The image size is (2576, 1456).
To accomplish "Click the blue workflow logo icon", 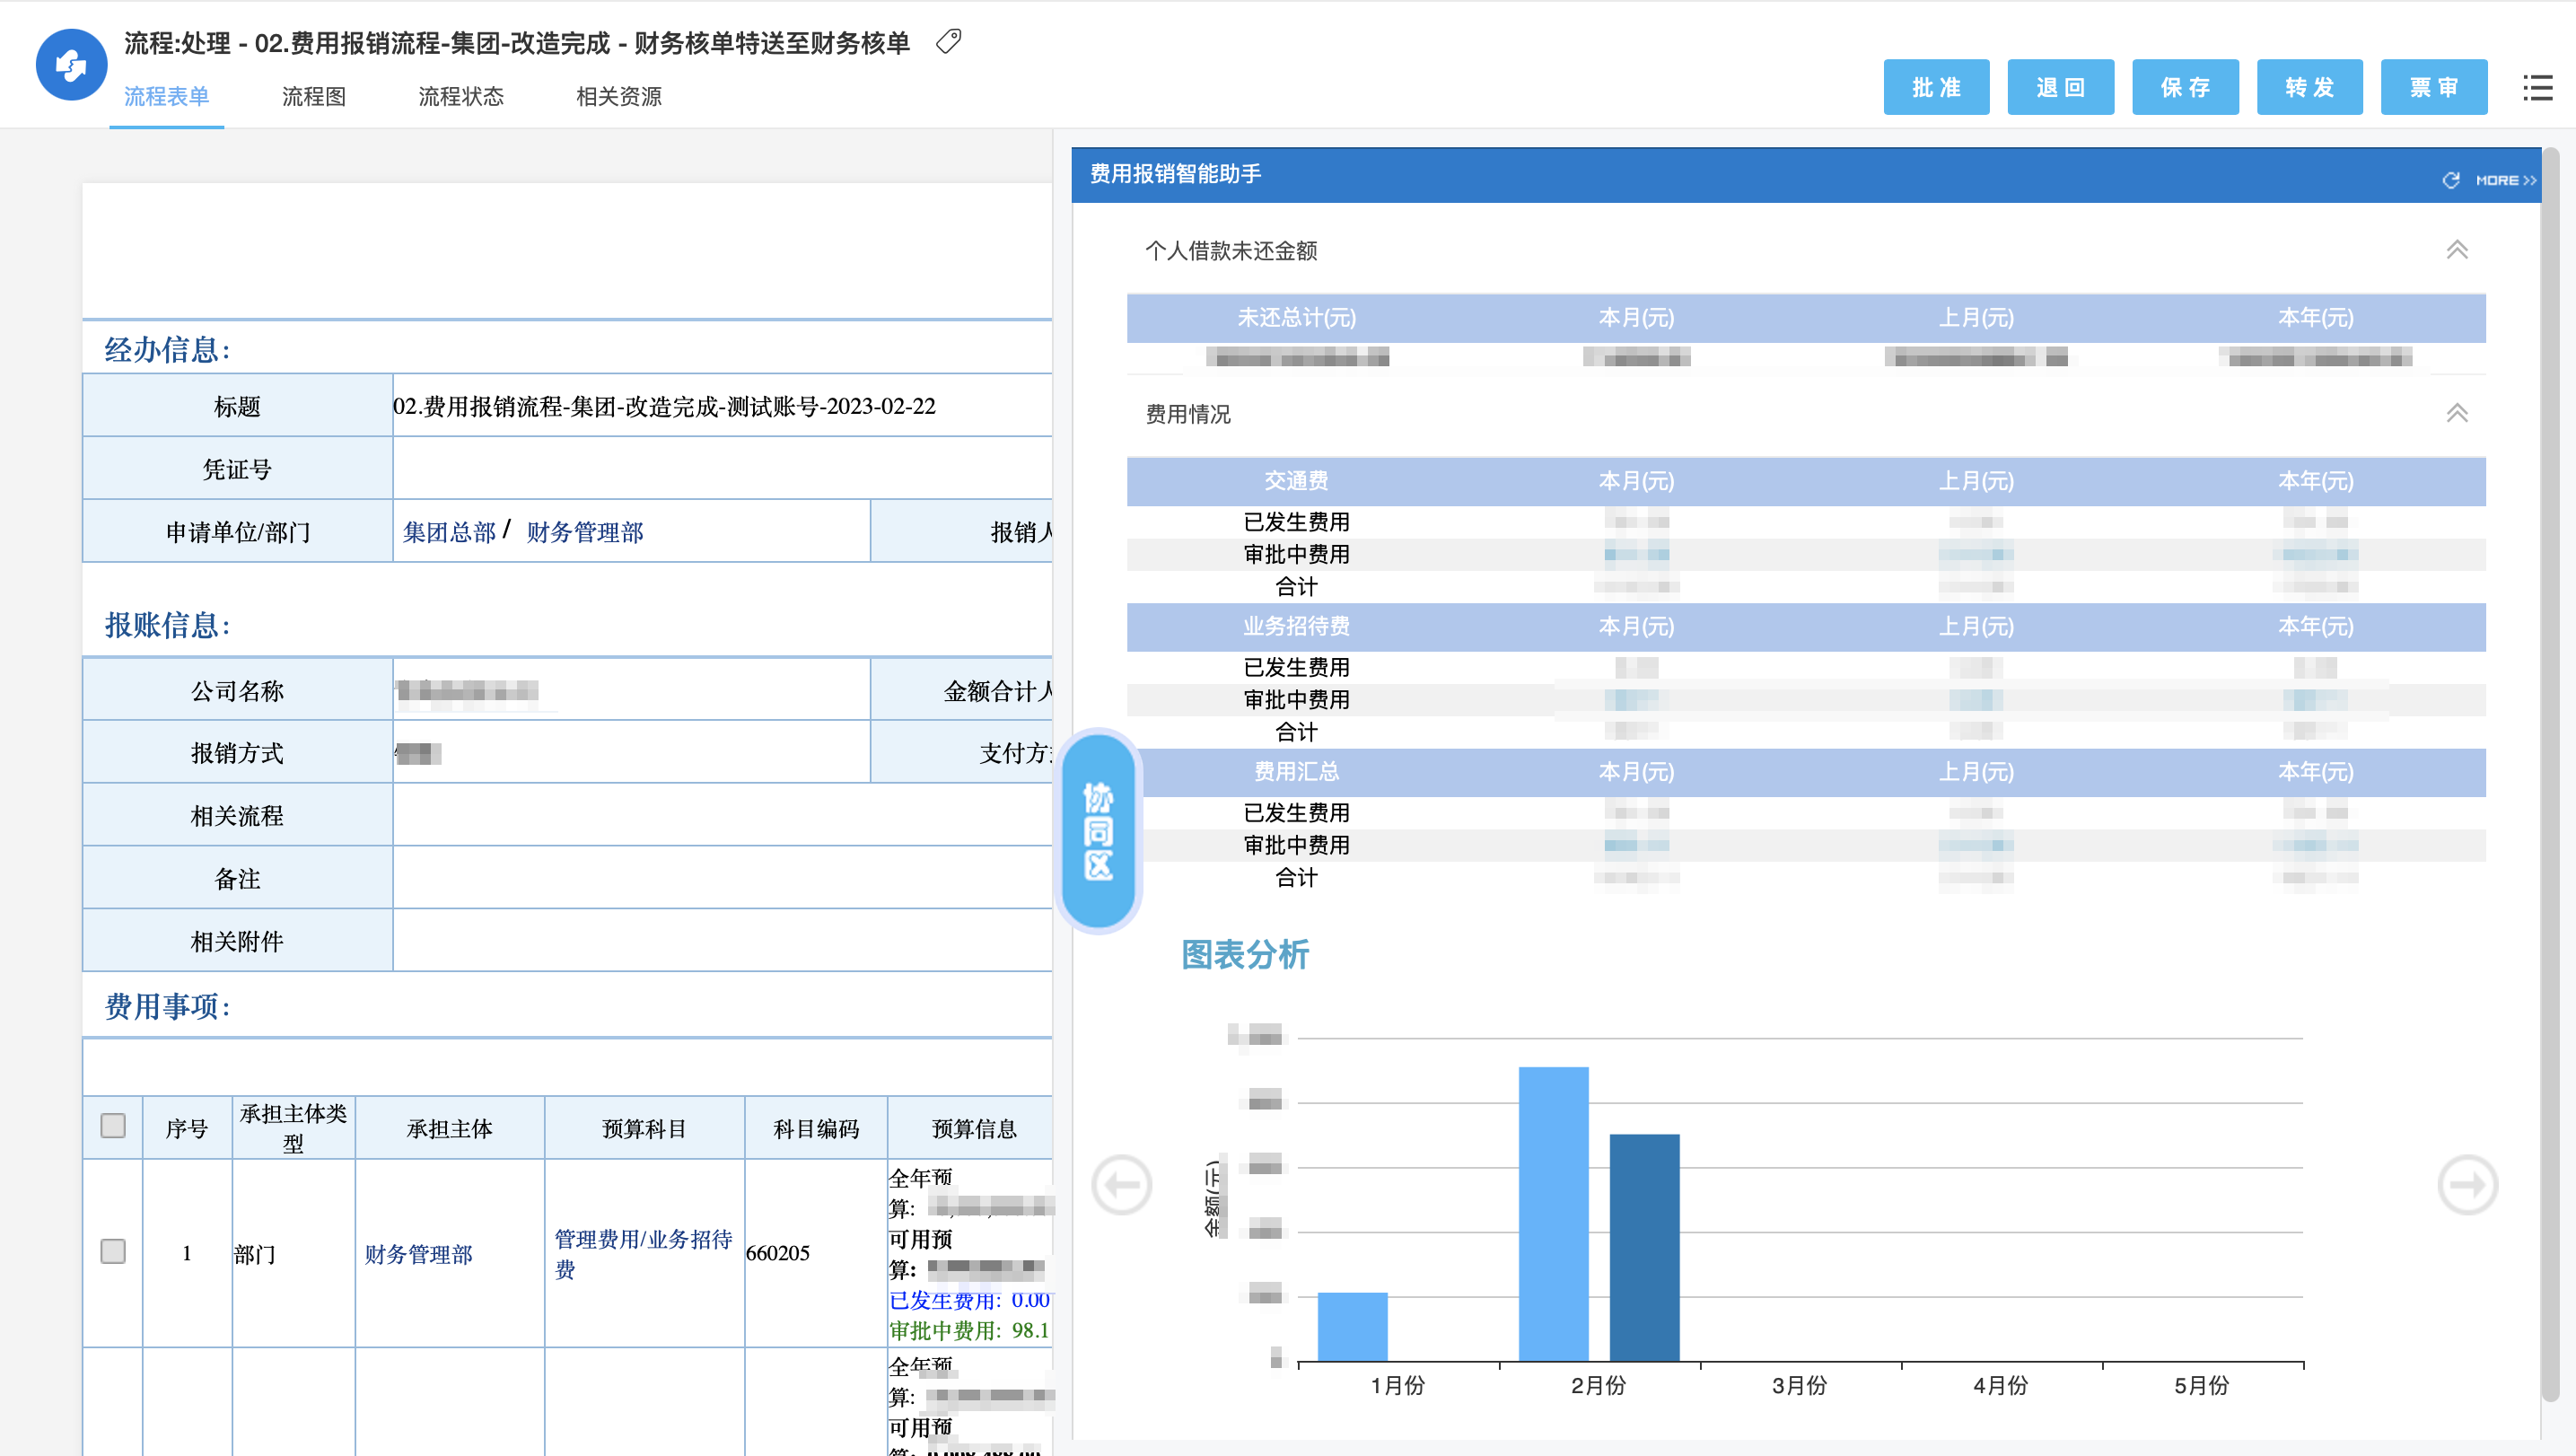I will coord(71,65).
